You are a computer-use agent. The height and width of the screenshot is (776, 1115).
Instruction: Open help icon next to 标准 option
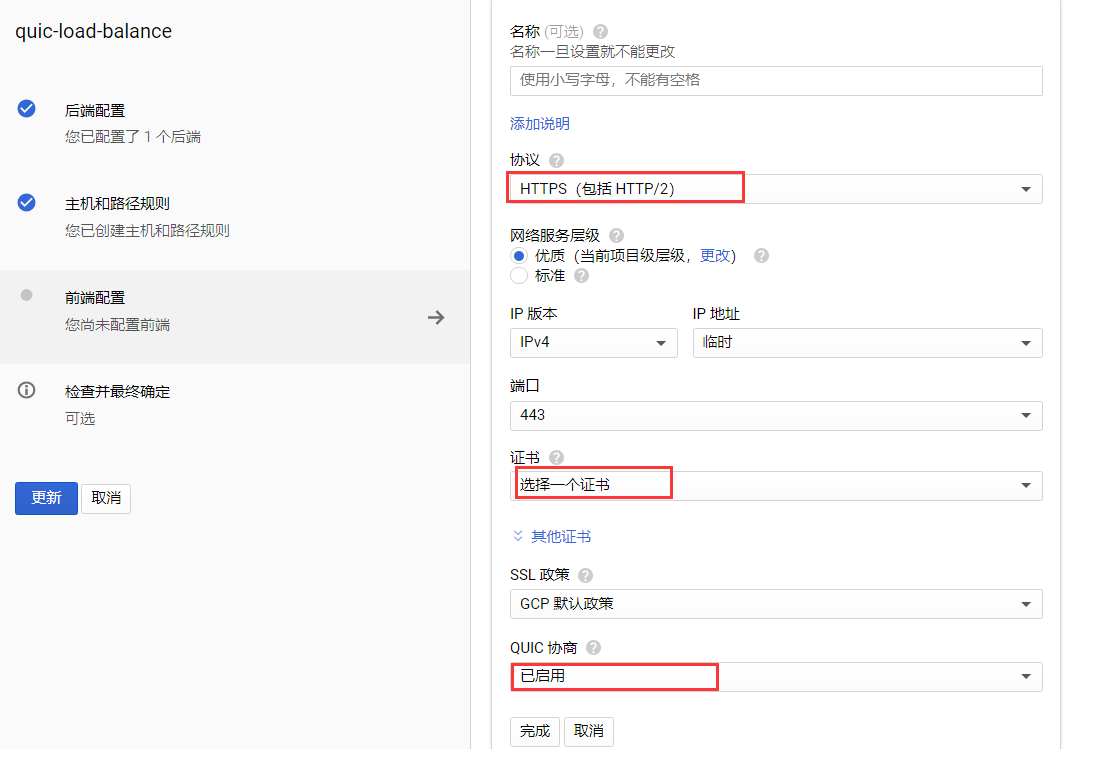[x=582, y=276]
